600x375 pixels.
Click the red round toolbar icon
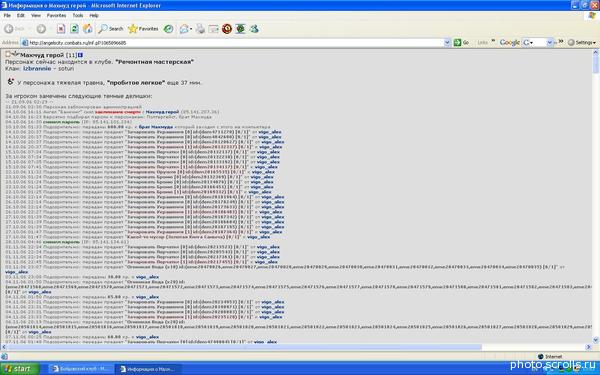pos(227,29)
